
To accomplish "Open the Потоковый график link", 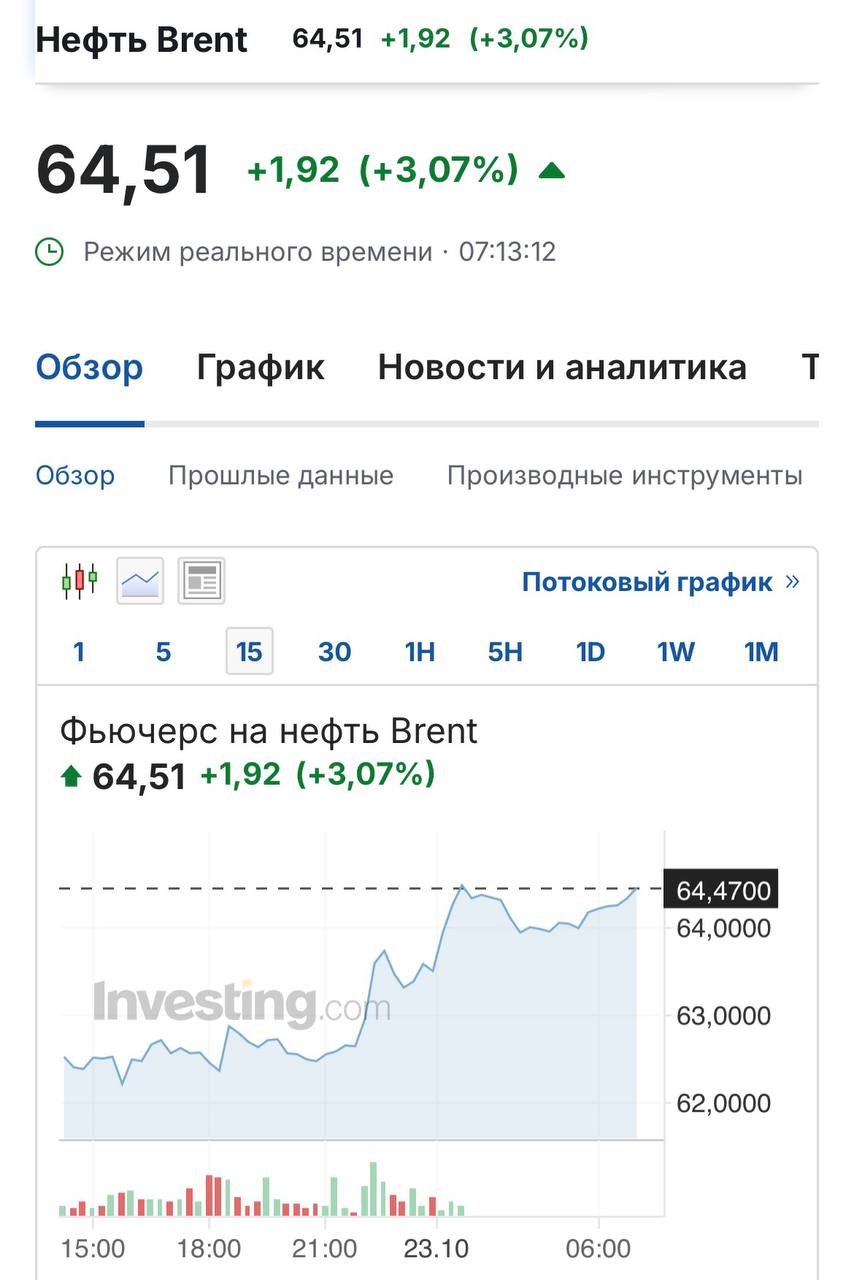I will [x=647, y=582].
